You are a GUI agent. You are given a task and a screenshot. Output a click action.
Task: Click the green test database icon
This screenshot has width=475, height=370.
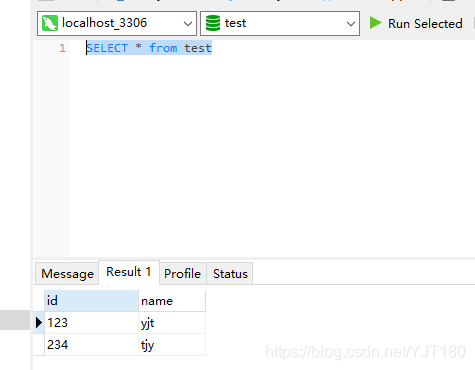[x=213, y=23]
